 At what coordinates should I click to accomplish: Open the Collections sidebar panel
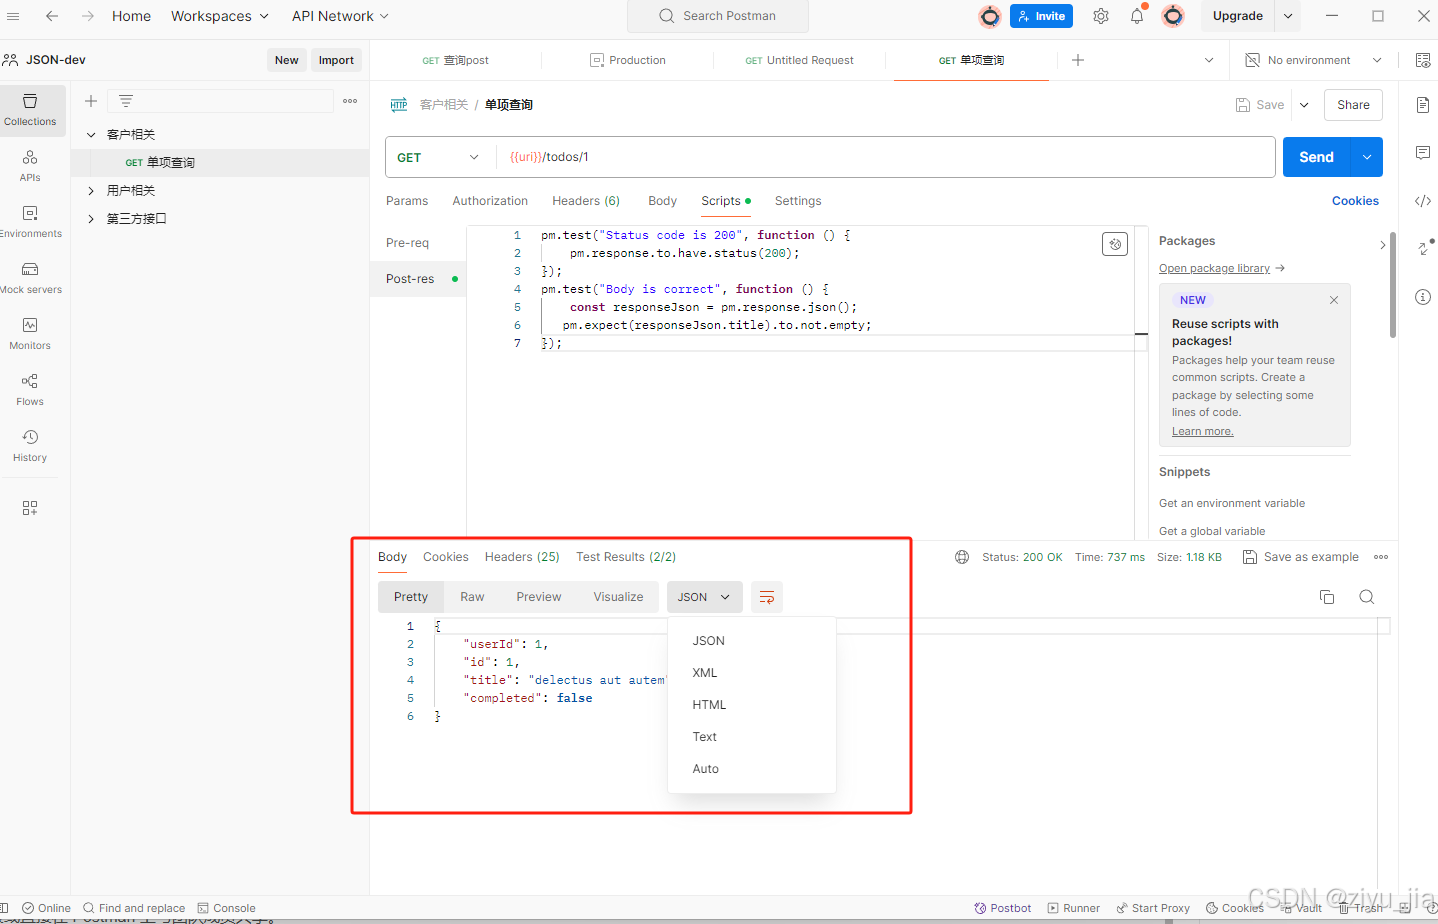(x=30, y=109)
